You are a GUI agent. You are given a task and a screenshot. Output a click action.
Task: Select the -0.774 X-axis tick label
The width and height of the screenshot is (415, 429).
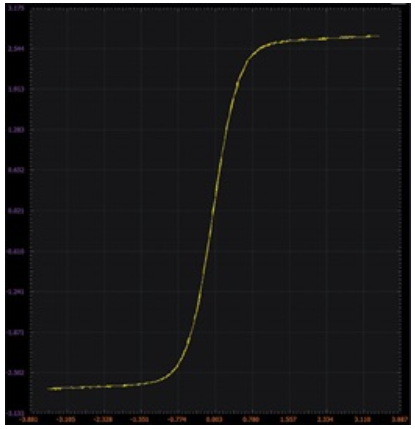(x=179, y=419)
